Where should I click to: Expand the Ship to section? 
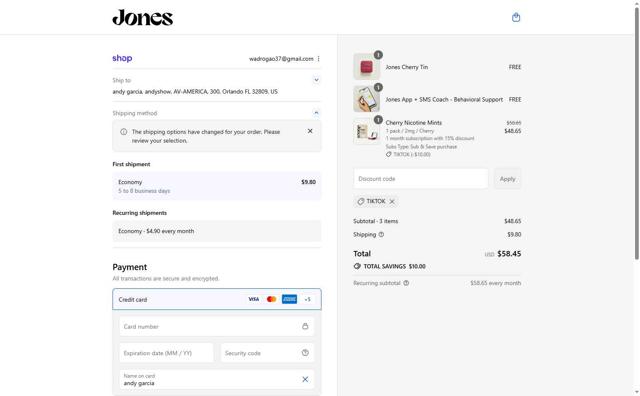(x=316, y=80)
